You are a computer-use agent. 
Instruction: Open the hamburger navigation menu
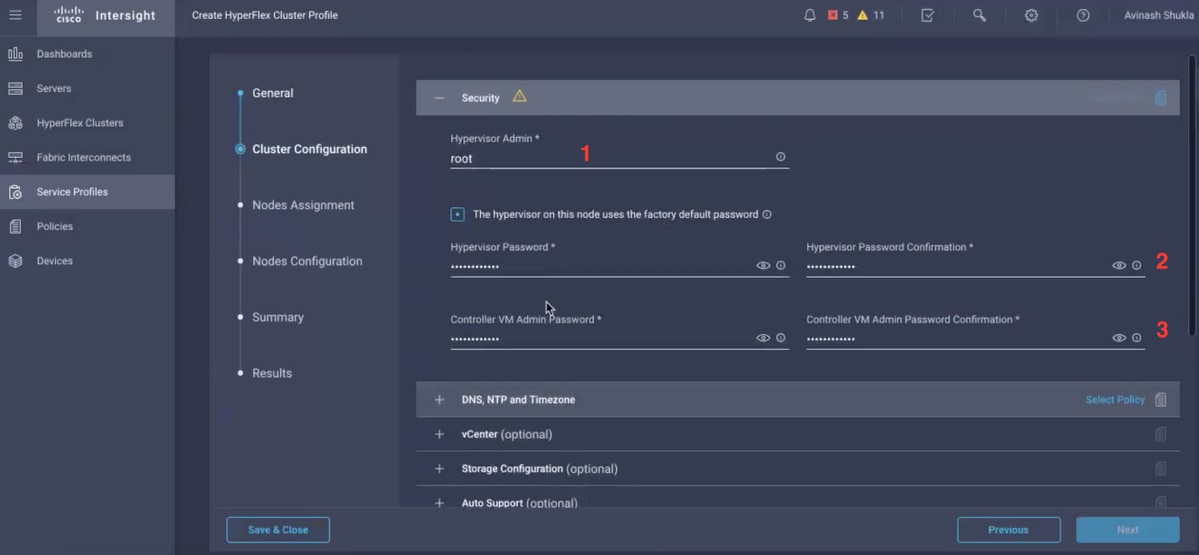coord(15,15)
